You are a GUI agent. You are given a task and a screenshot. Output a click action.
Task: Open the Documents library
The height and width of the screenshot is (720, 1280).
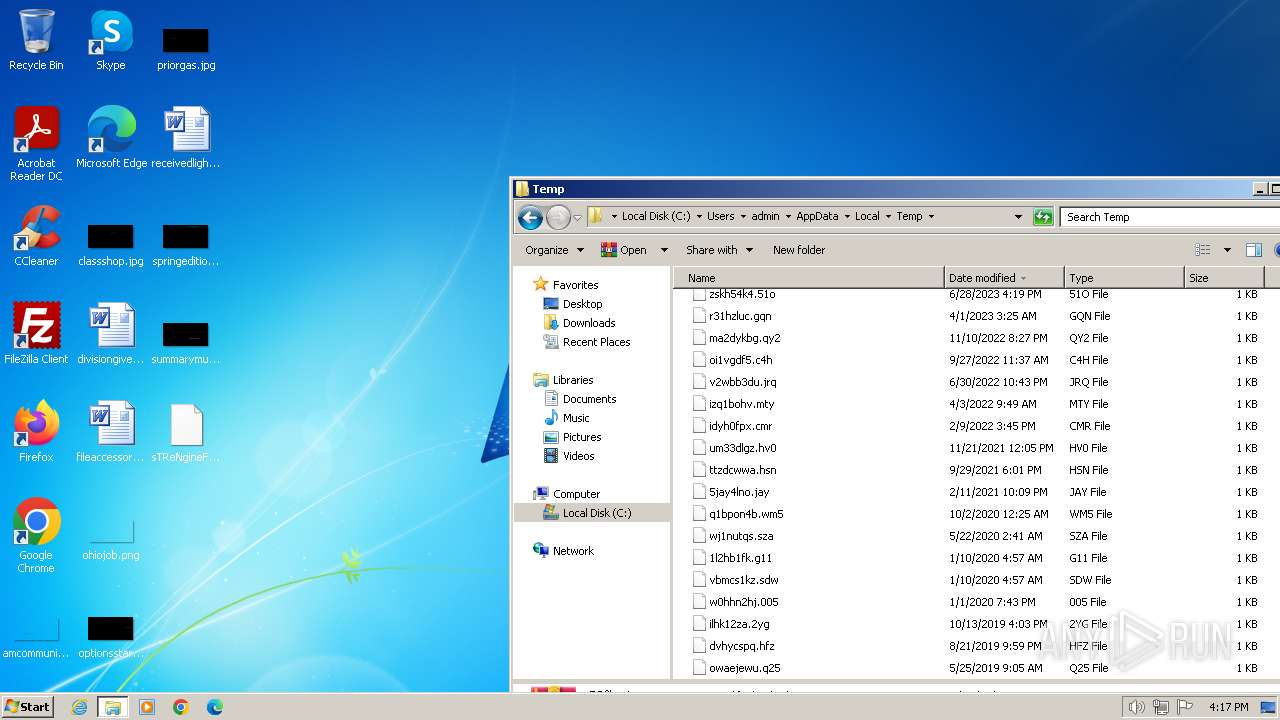589,399
